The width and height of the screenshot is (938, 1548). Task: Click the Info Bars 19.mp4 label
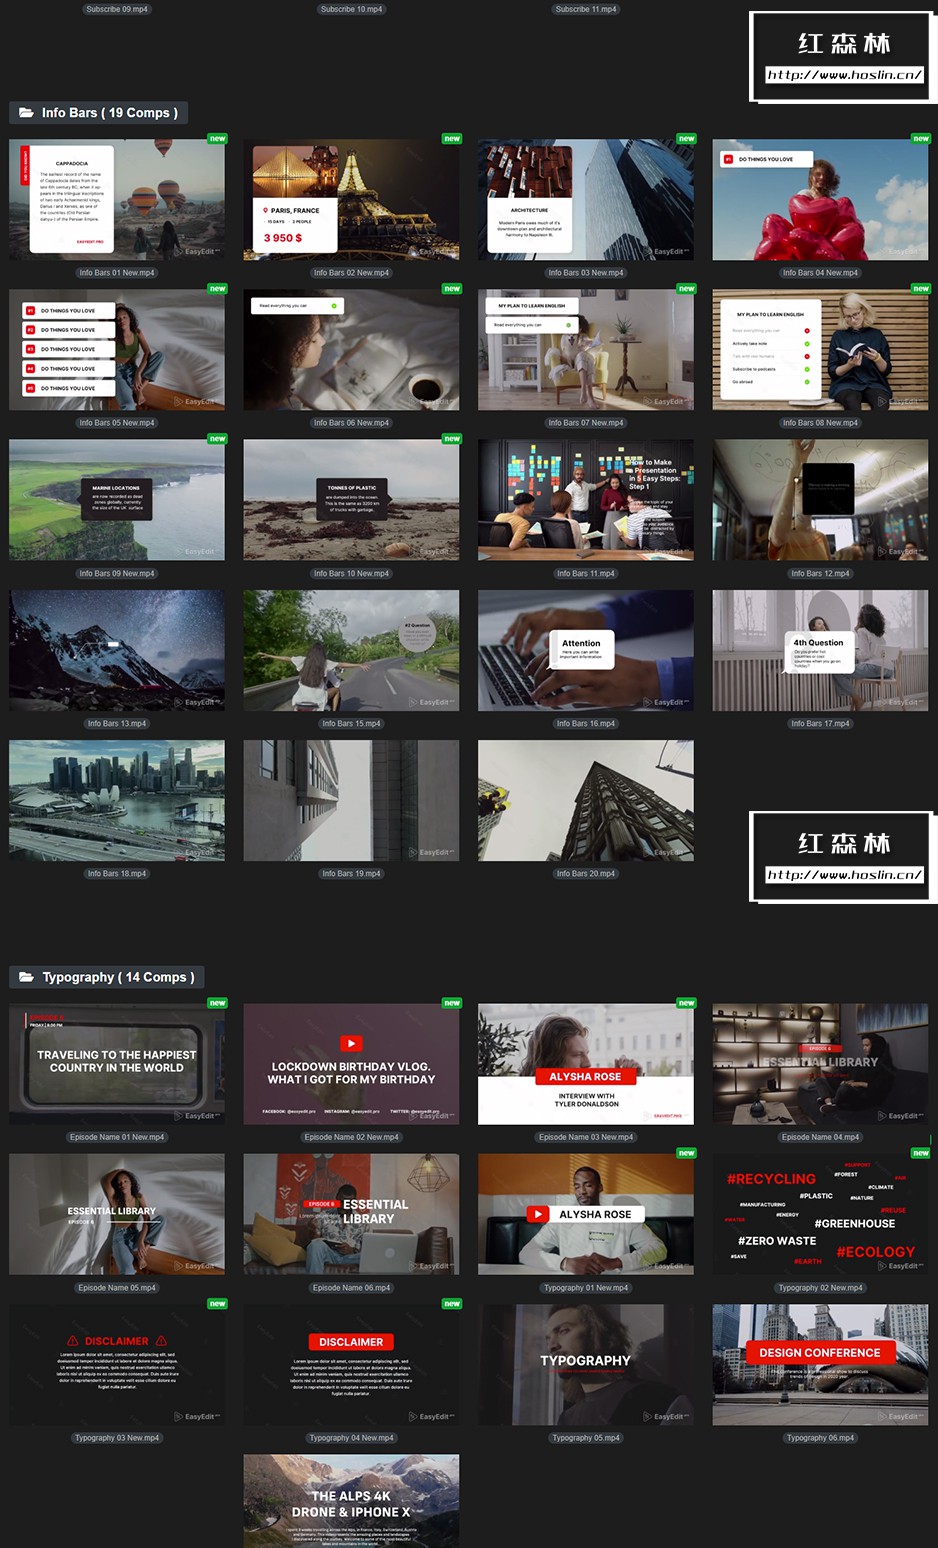point(351,873)
